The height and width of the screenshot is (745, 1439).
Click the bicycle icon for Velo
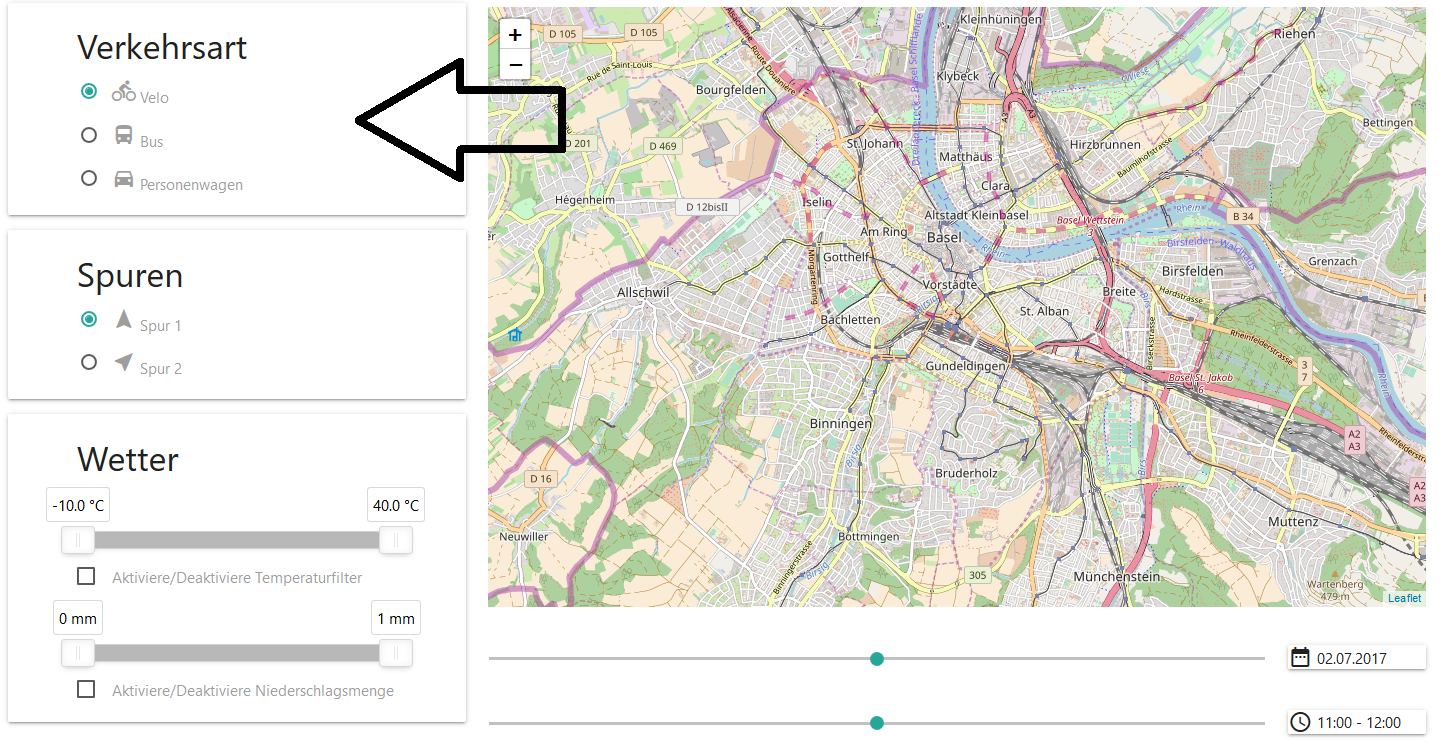point(124,91)
